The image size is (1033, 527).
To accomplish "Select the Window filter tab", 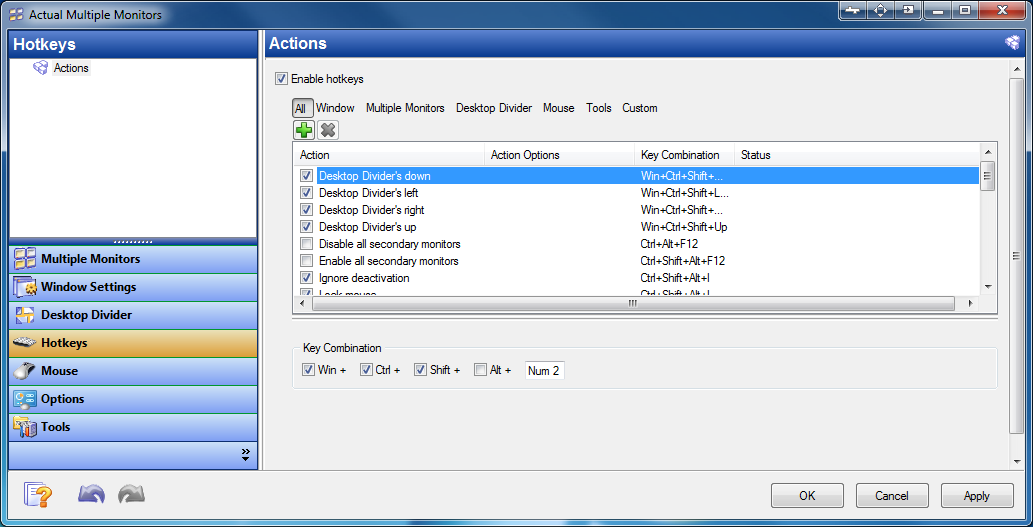I will 335,108.
